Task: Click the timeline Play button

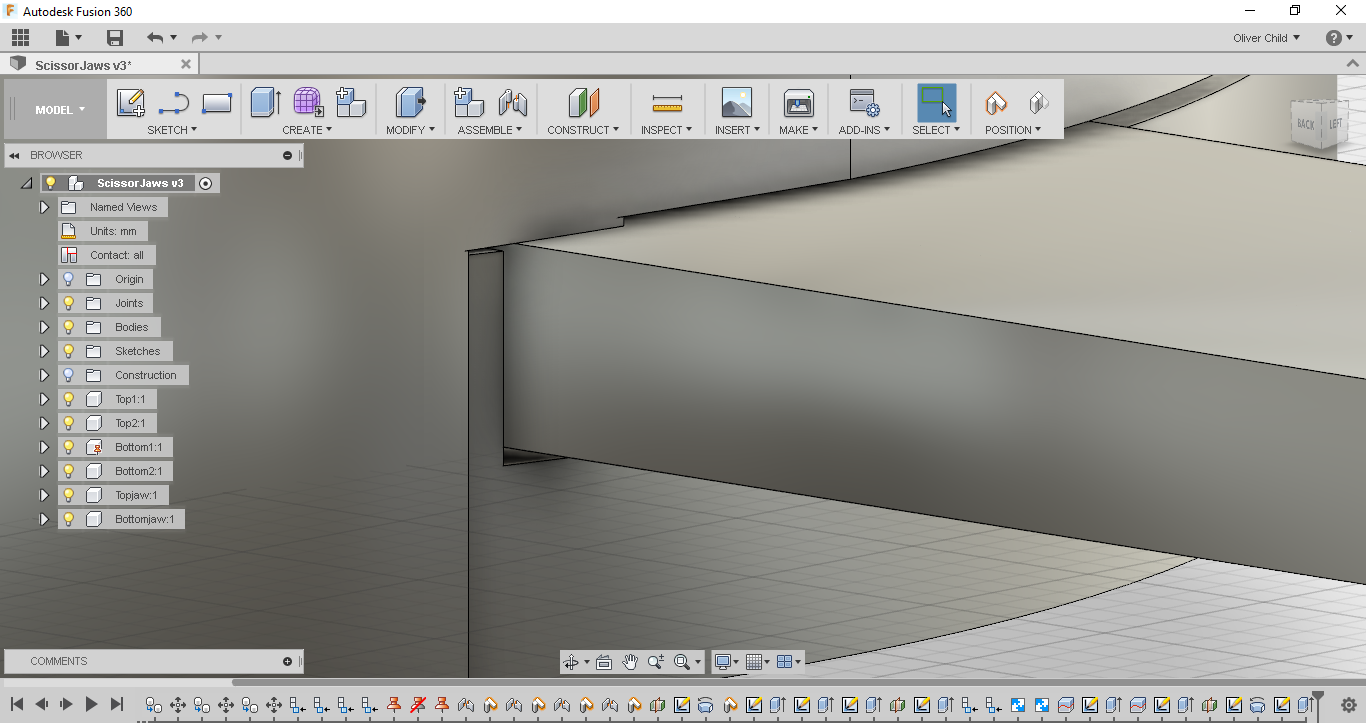Action: click(91, 704)
